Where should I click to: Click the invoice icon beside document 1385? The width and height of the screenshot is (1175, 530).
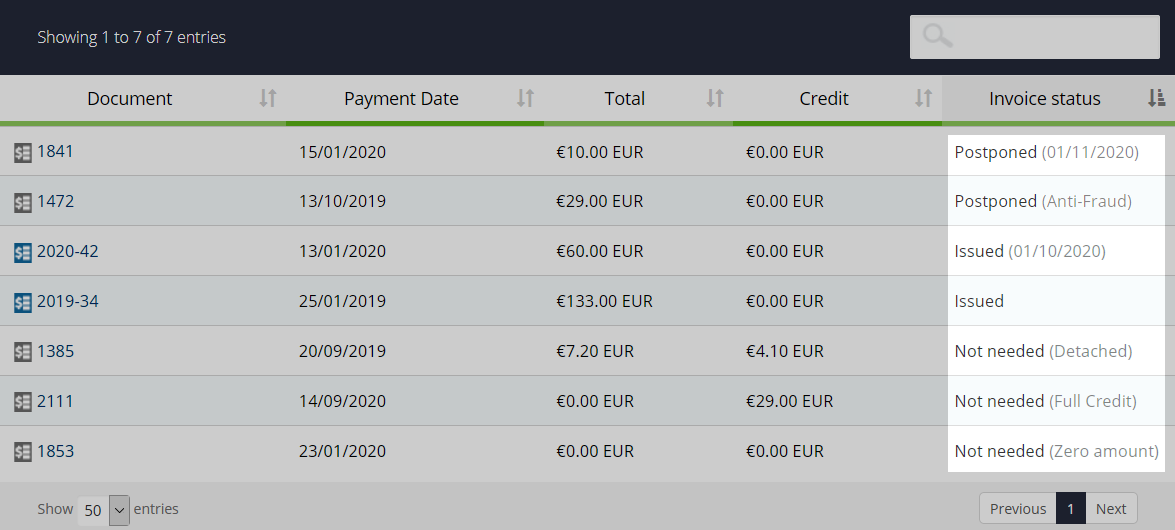23,352
